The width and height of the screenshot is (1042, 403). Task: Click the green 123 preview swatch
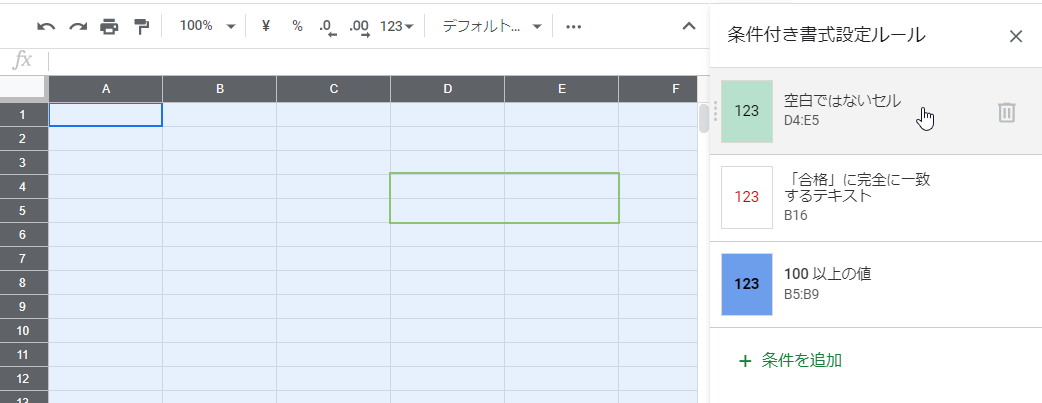(x=747, y=111)
